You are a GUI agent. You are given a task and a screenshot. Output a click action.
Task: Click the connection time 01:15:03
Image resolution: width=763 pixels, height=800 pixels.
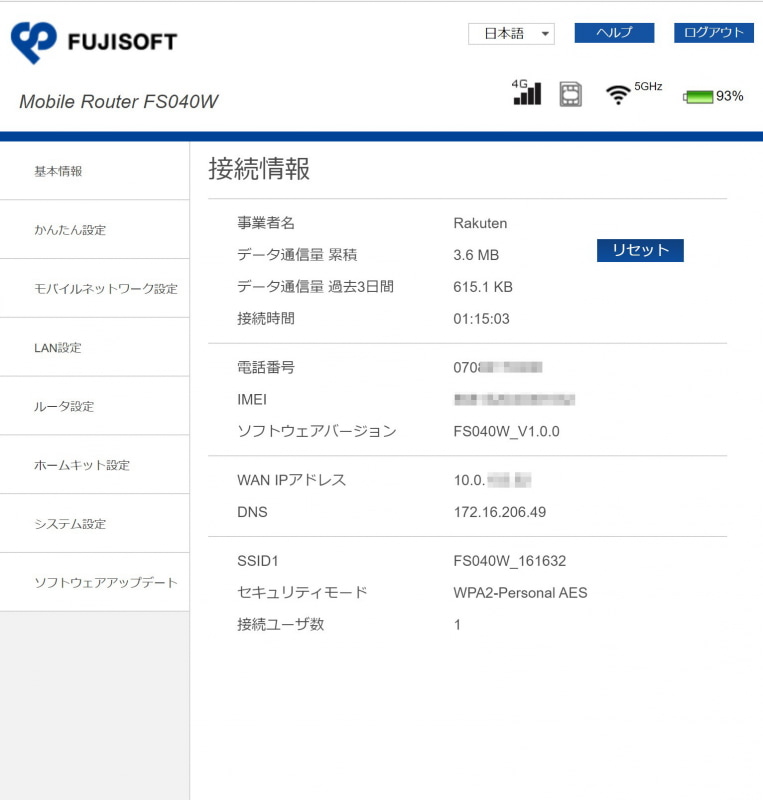coord(481,319)
